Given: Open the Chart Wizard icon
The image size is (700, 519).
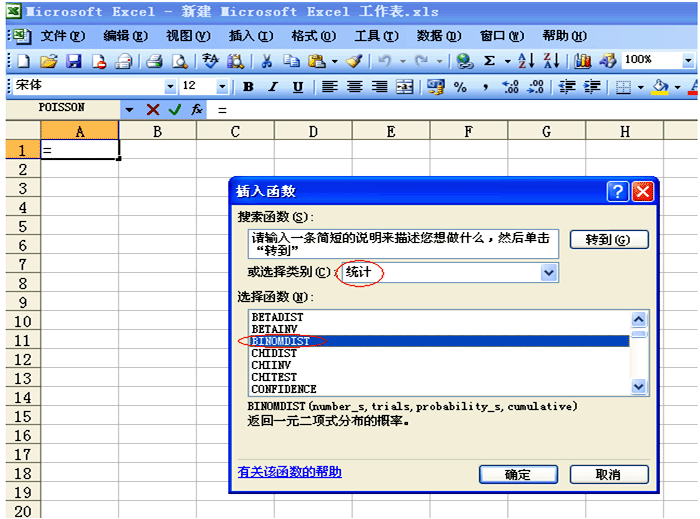Looking at the screenshot, I should point(583,61).
